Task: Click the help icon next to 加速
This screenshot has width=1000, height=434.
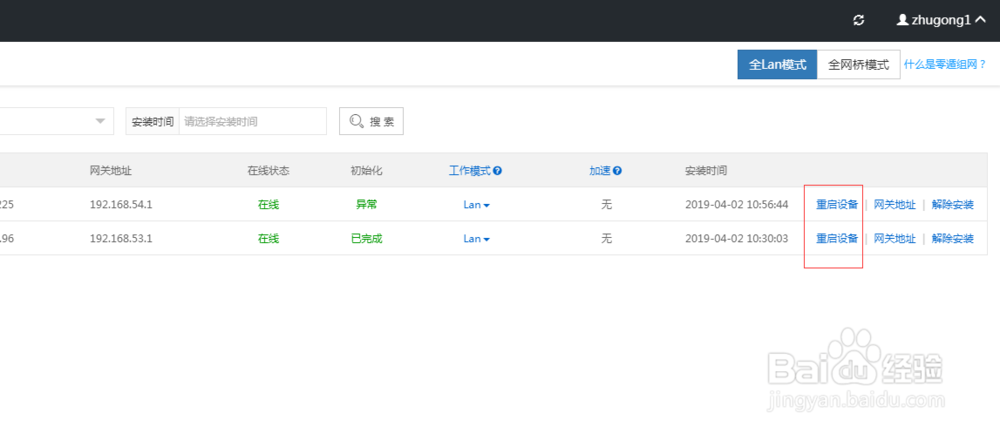Action: pos(617,171)
